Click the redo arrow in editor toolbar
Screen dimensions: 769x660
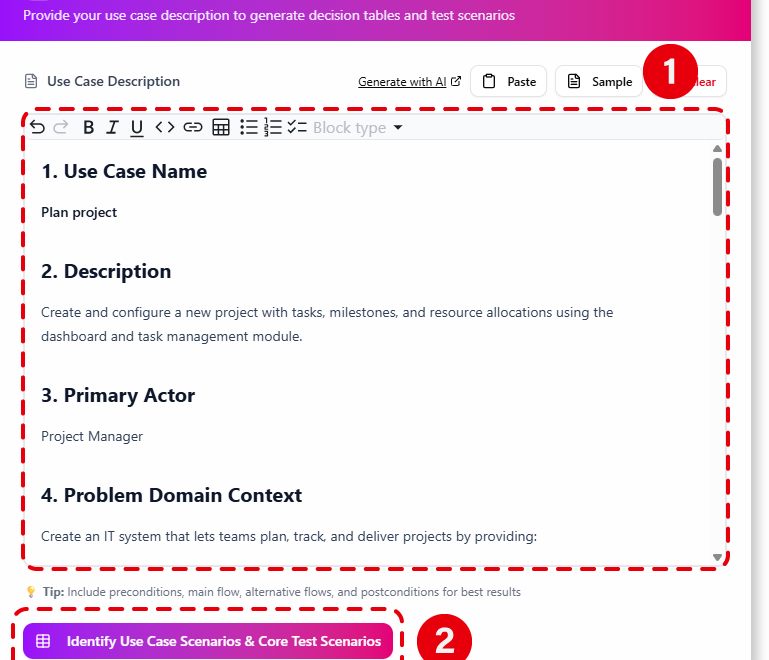pos(60,127)
